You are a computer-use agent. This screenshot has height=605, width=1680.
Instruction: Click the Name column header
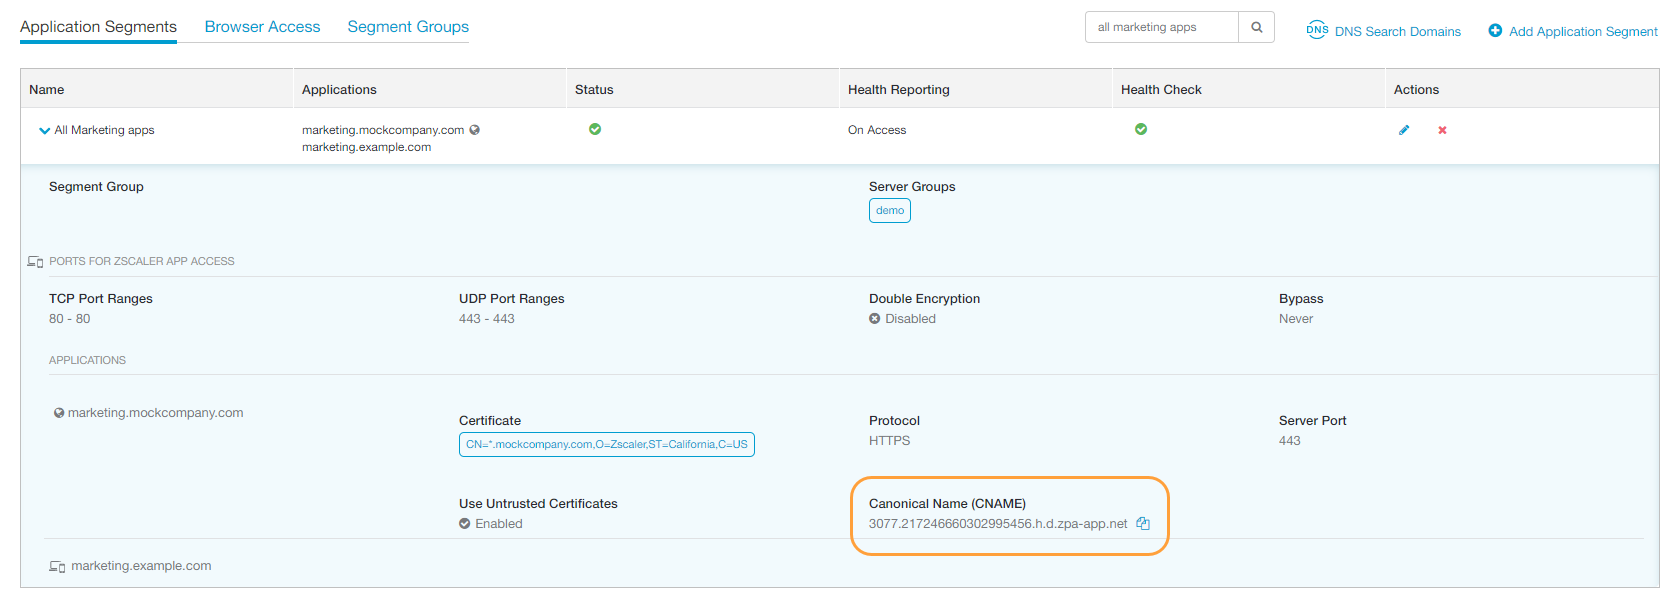click(x=47, y=90)
